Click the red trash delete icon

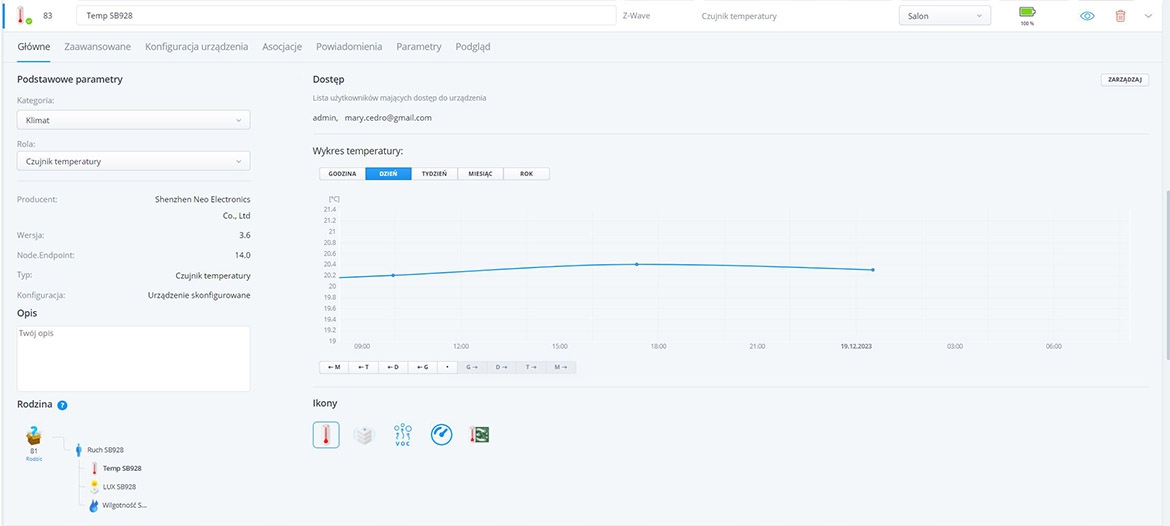(x=1120, y=16)
